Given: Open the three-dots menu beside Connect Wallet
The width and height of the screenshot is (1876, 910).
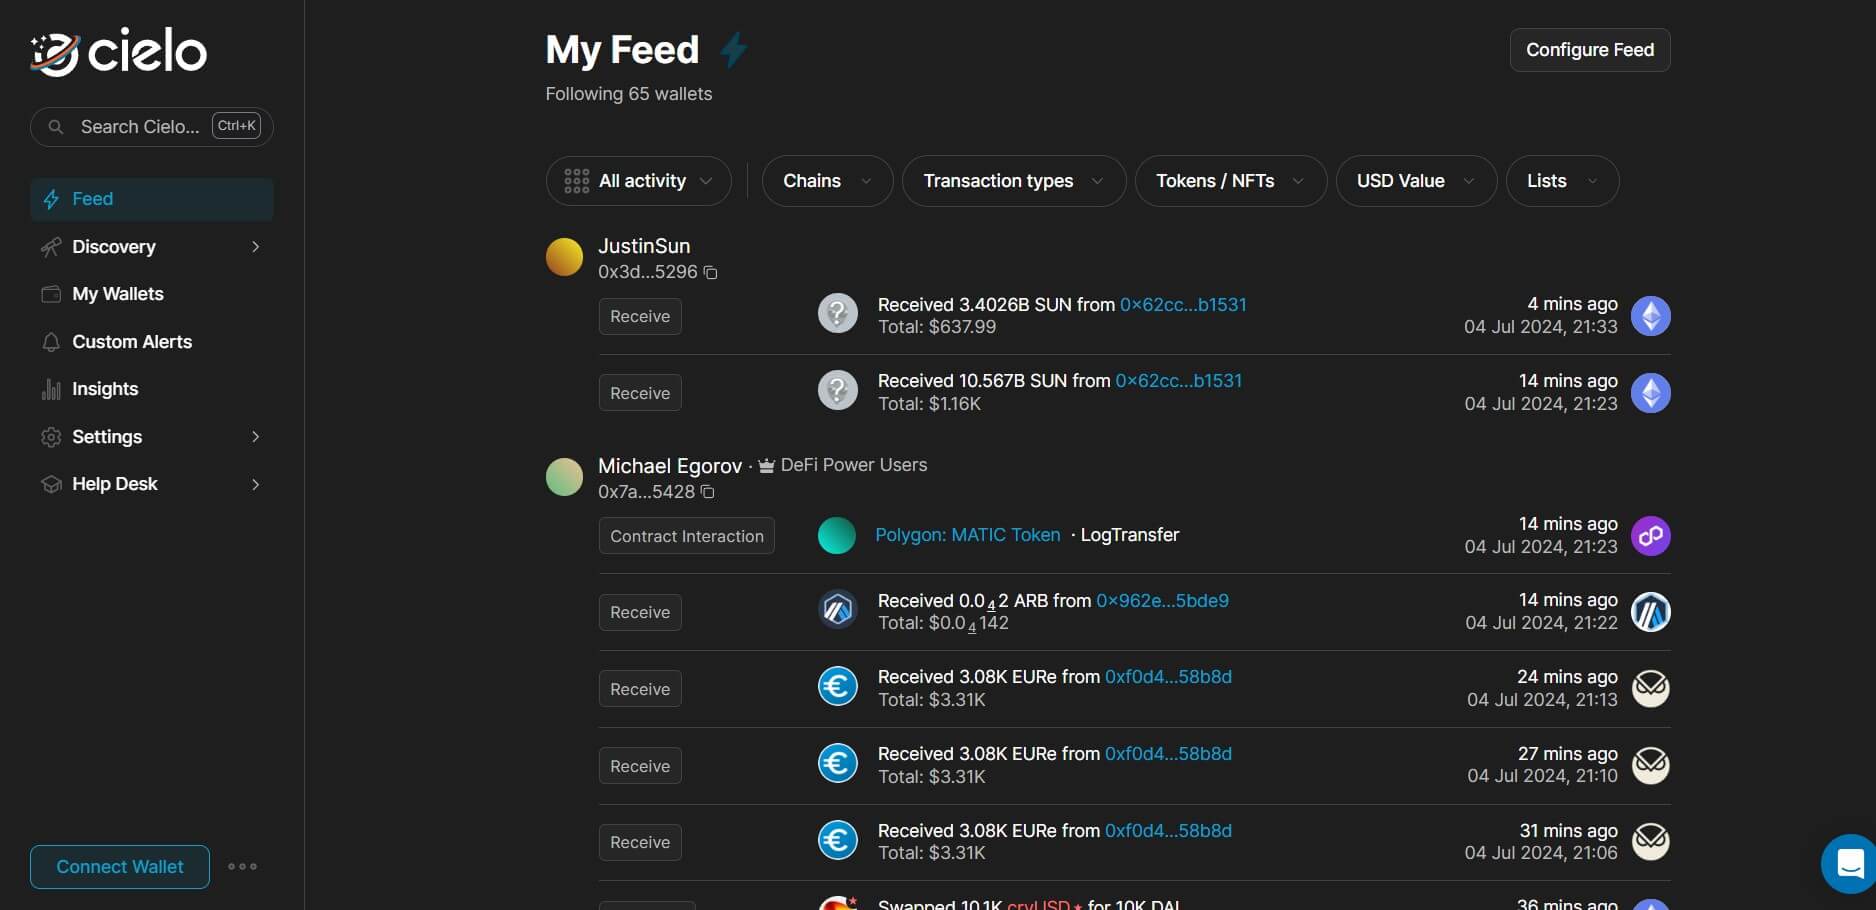Looking at the screenshot, I should tap(242, 867).
